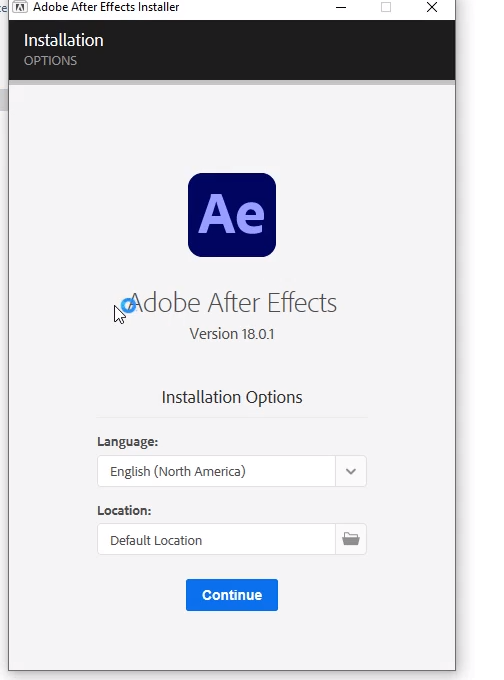Click the Adobe After Effects product title
This screenshot has height=680, width=504.
(x=232, y=302)
